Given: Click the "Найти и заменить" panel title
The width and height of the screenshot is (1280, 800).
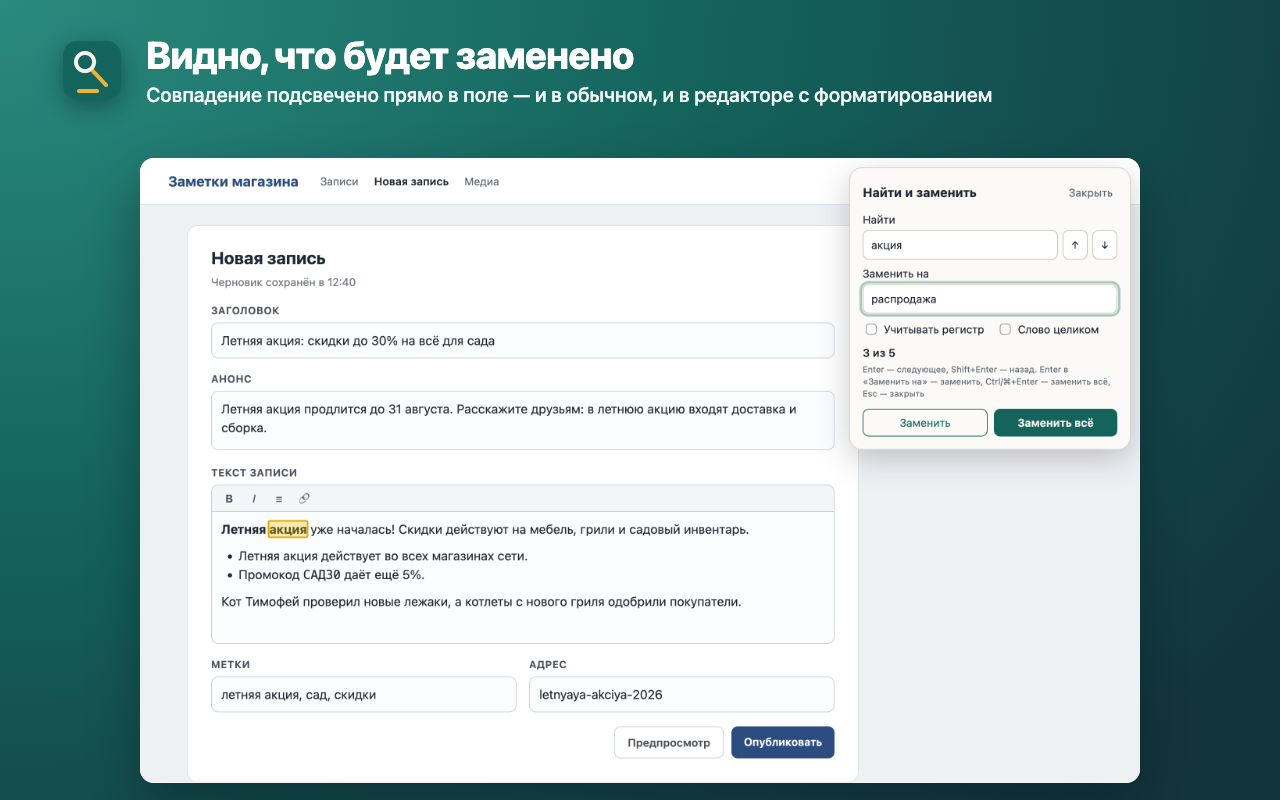Looking at the screenshot, I should point(920,193).
